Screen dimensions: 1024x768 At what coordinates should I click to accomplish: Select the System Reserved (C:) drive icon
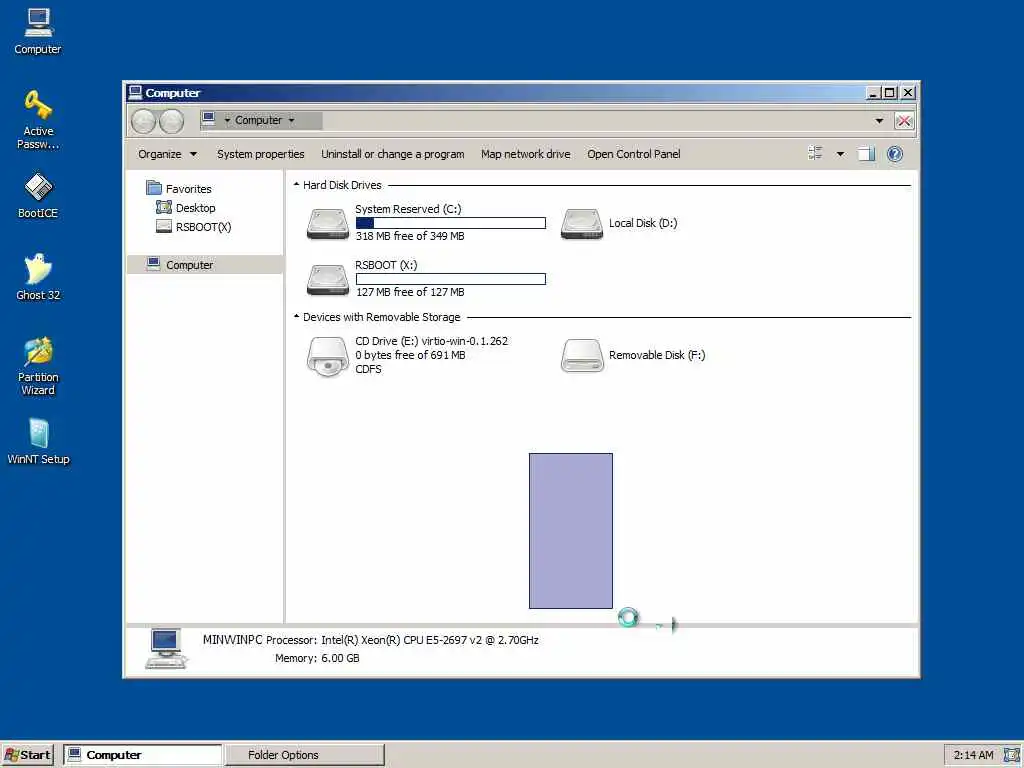328,223
